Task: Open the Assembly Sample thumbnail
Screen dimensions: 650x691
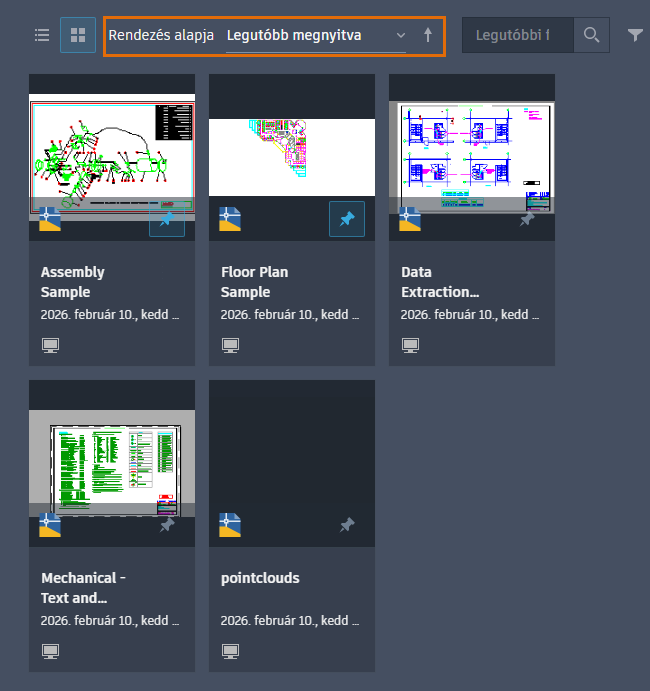Action: coord(112,157)
